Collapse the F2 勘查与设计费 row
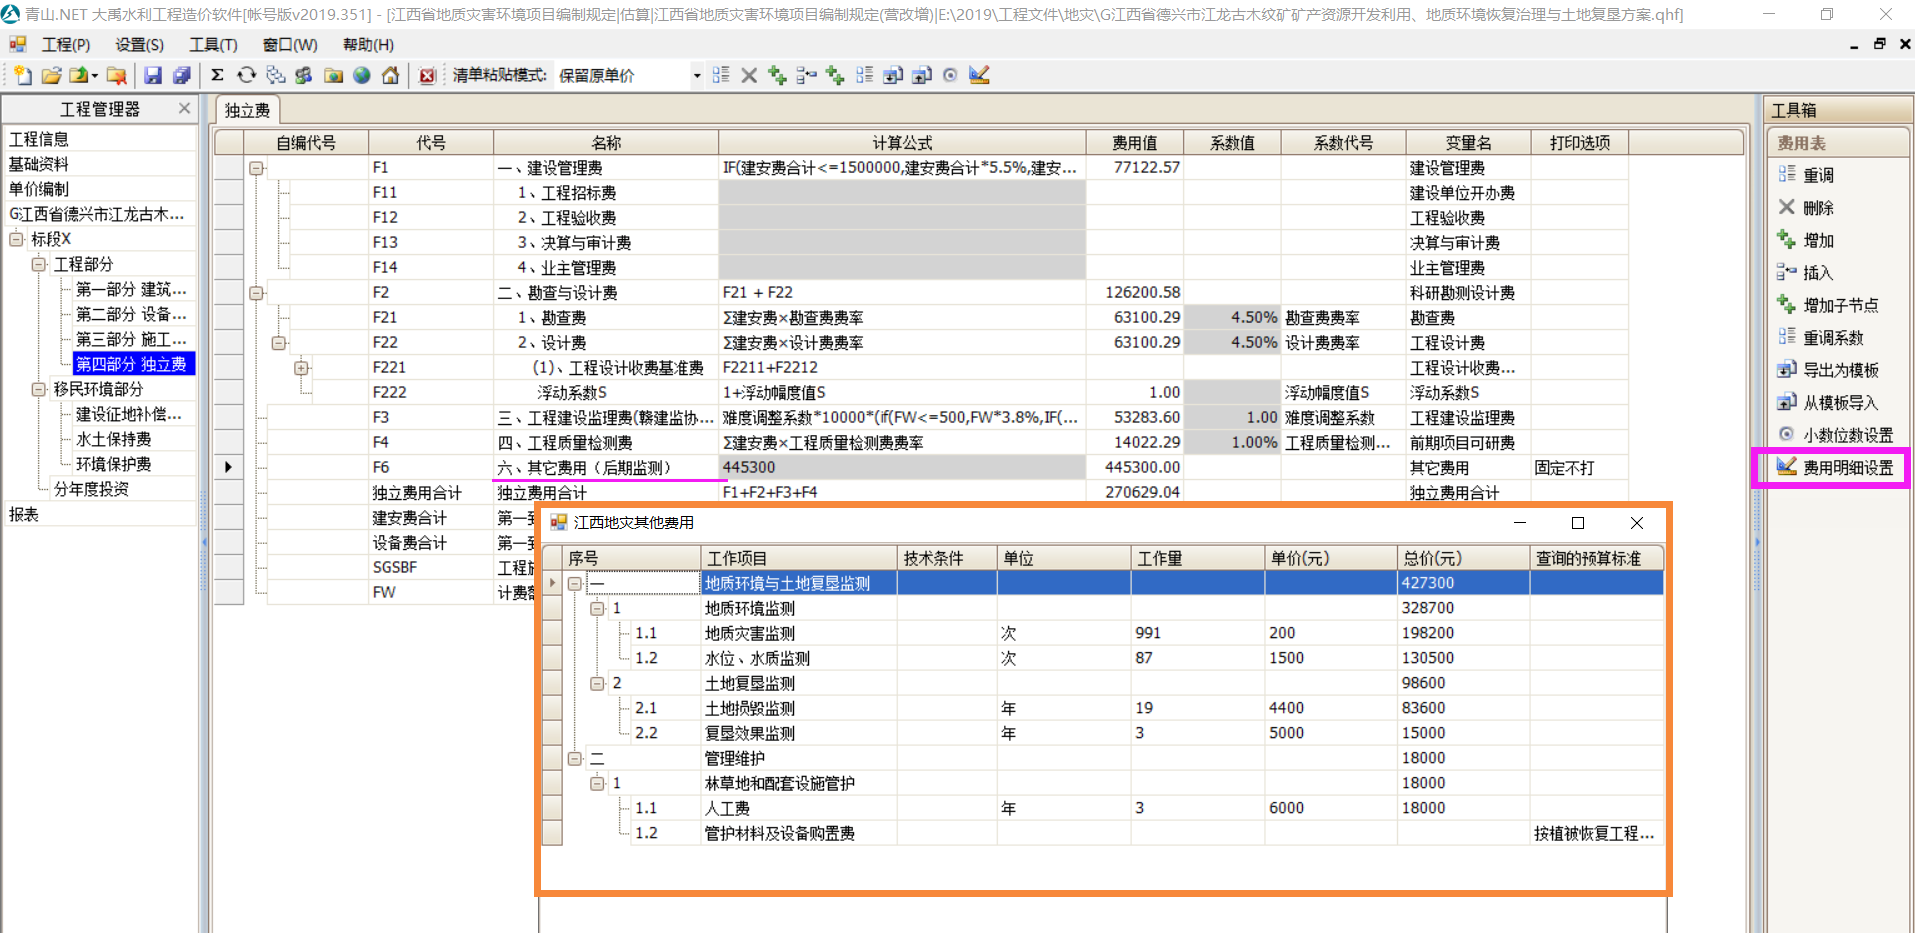Viewport: 1915px width, 933px height. [x=256, y=293]
